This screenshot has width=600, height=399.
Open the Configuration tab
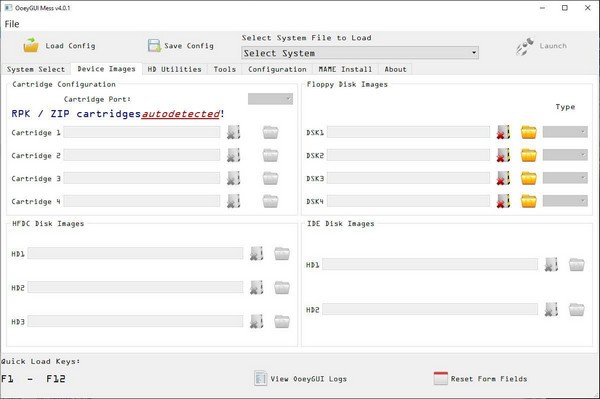point(277,69)
